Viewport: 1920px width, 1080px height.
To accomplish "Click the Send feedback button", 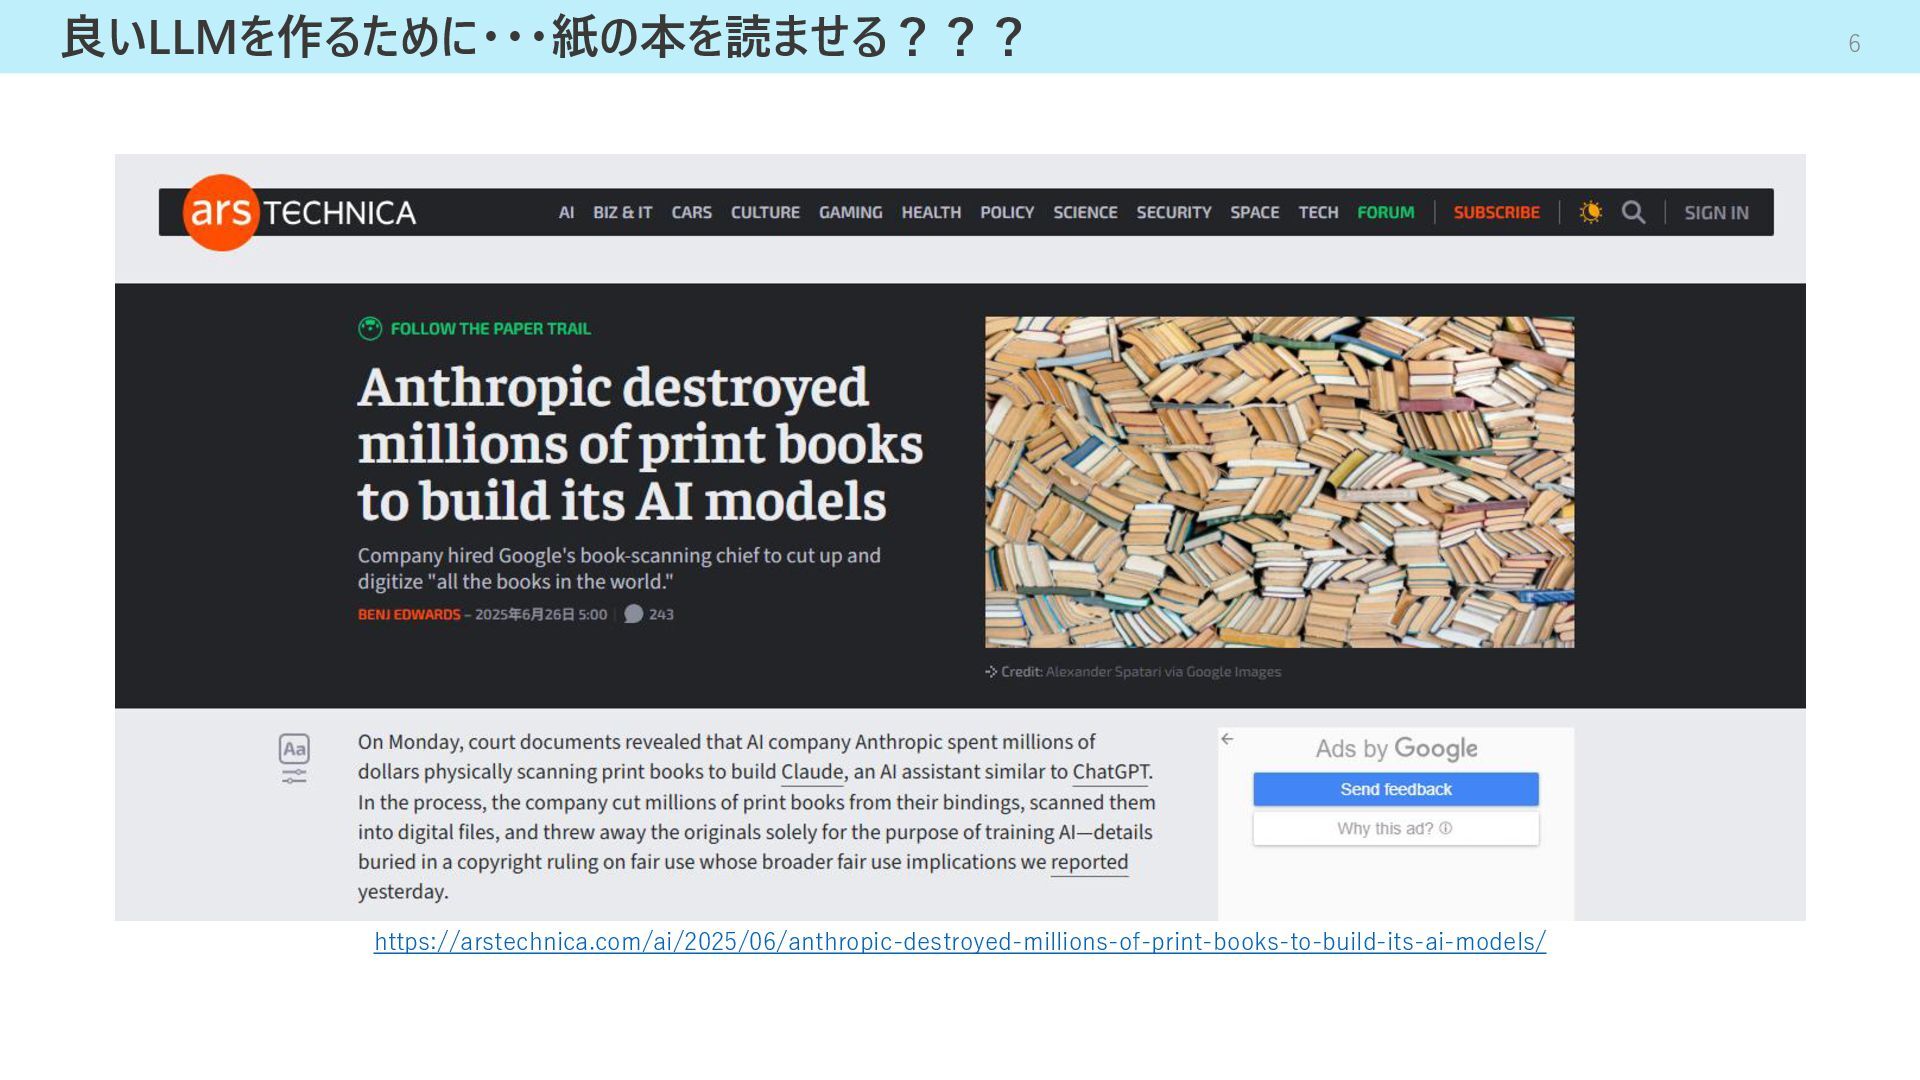I will 1396,789.
